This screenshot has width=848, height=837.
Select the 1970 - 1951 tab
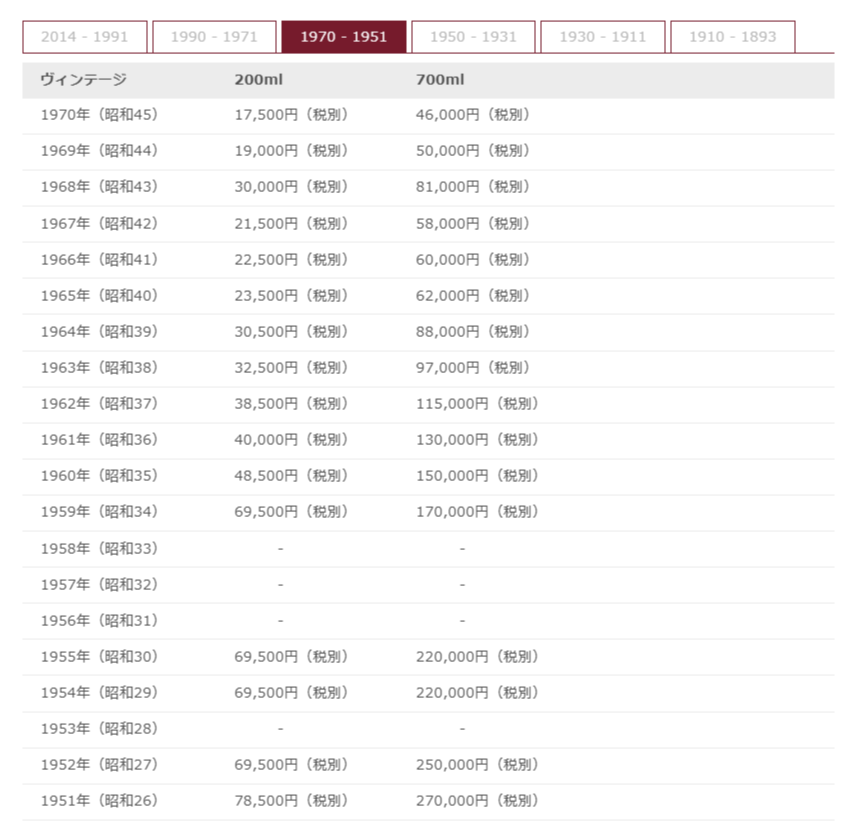(344, 37)
